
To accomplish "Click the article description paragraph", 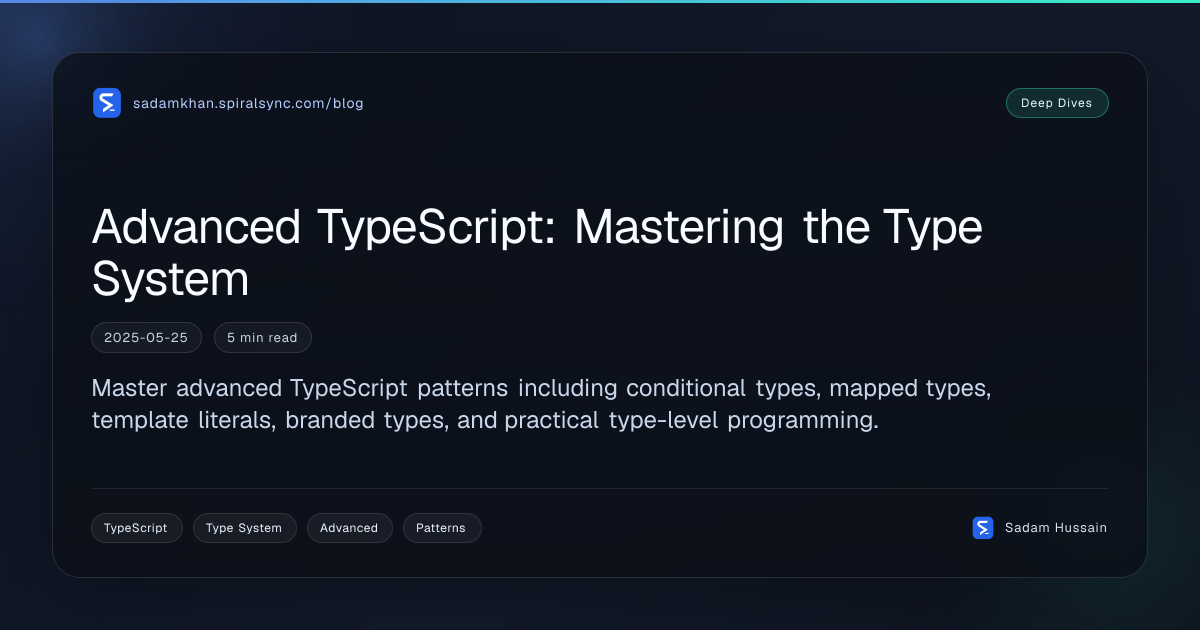I will click(541, 404).
